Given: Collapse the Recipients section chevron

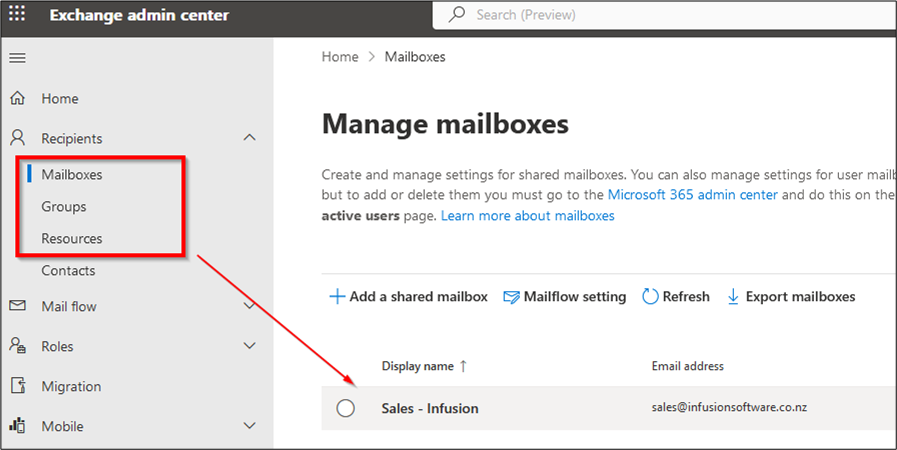Looking at the screenshot, I should coord(249,137).
